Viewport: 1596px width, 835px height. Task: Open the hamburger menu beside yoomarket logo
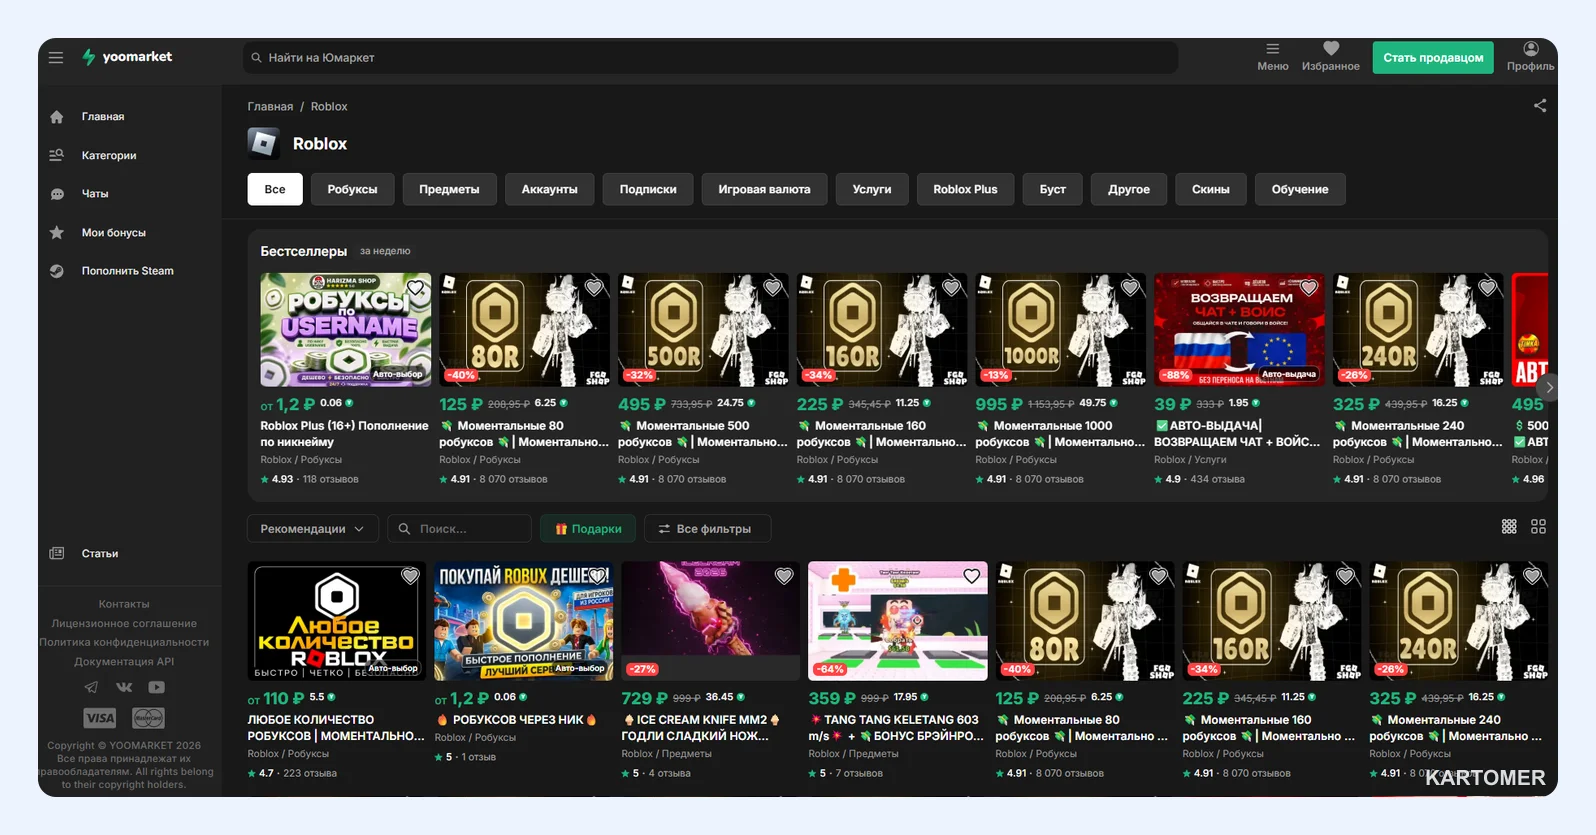[x=56, y=57]
